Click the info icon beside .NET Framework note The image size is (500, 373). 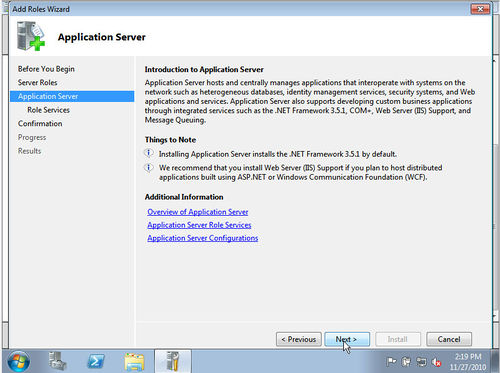point(149,153)
